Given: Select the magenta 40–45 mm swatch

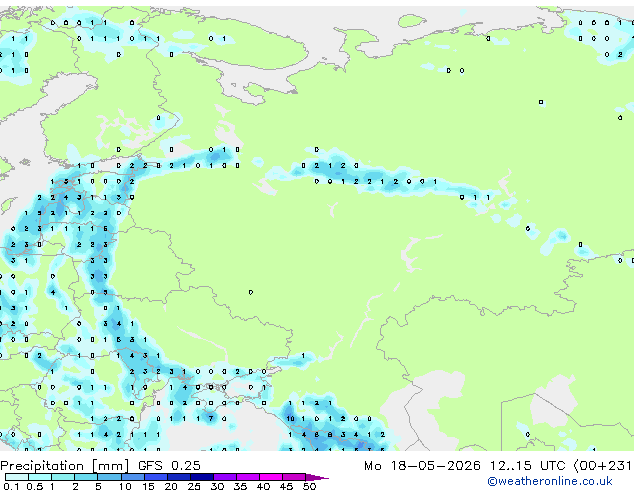Looking at the screenshot, I should coord(271,477).
